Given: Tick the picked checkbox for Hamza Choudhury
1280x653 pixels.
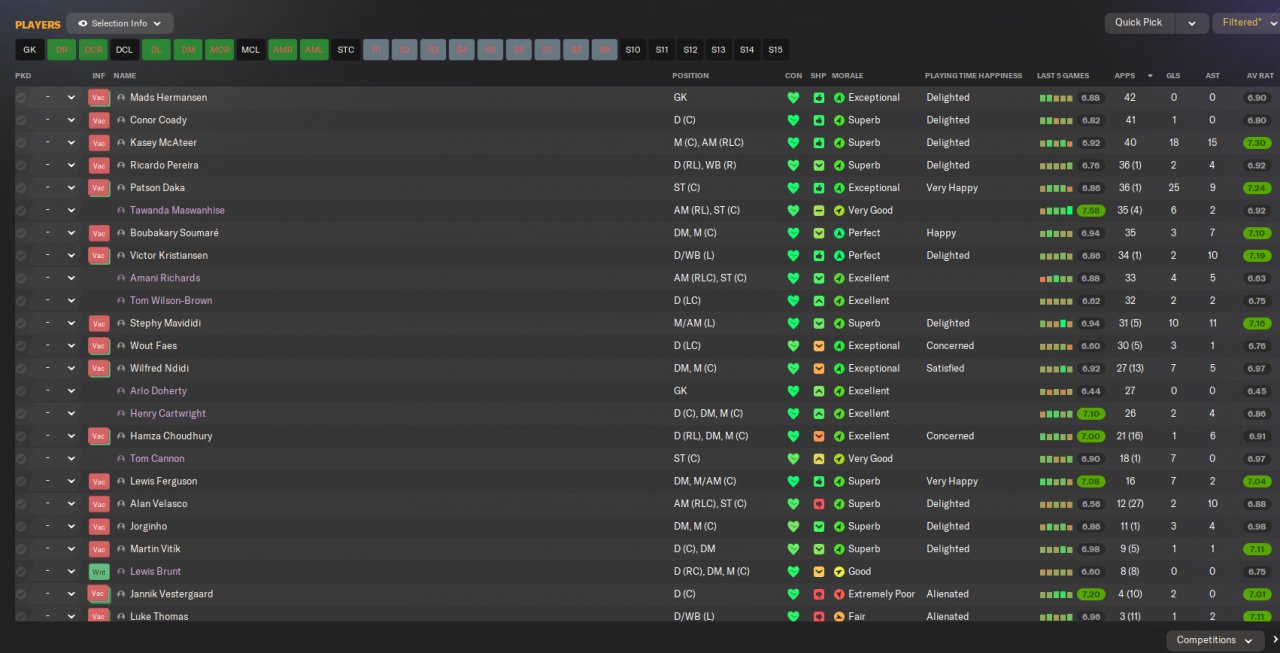Looking at the screenshot, I should click(x=21, y=436).
